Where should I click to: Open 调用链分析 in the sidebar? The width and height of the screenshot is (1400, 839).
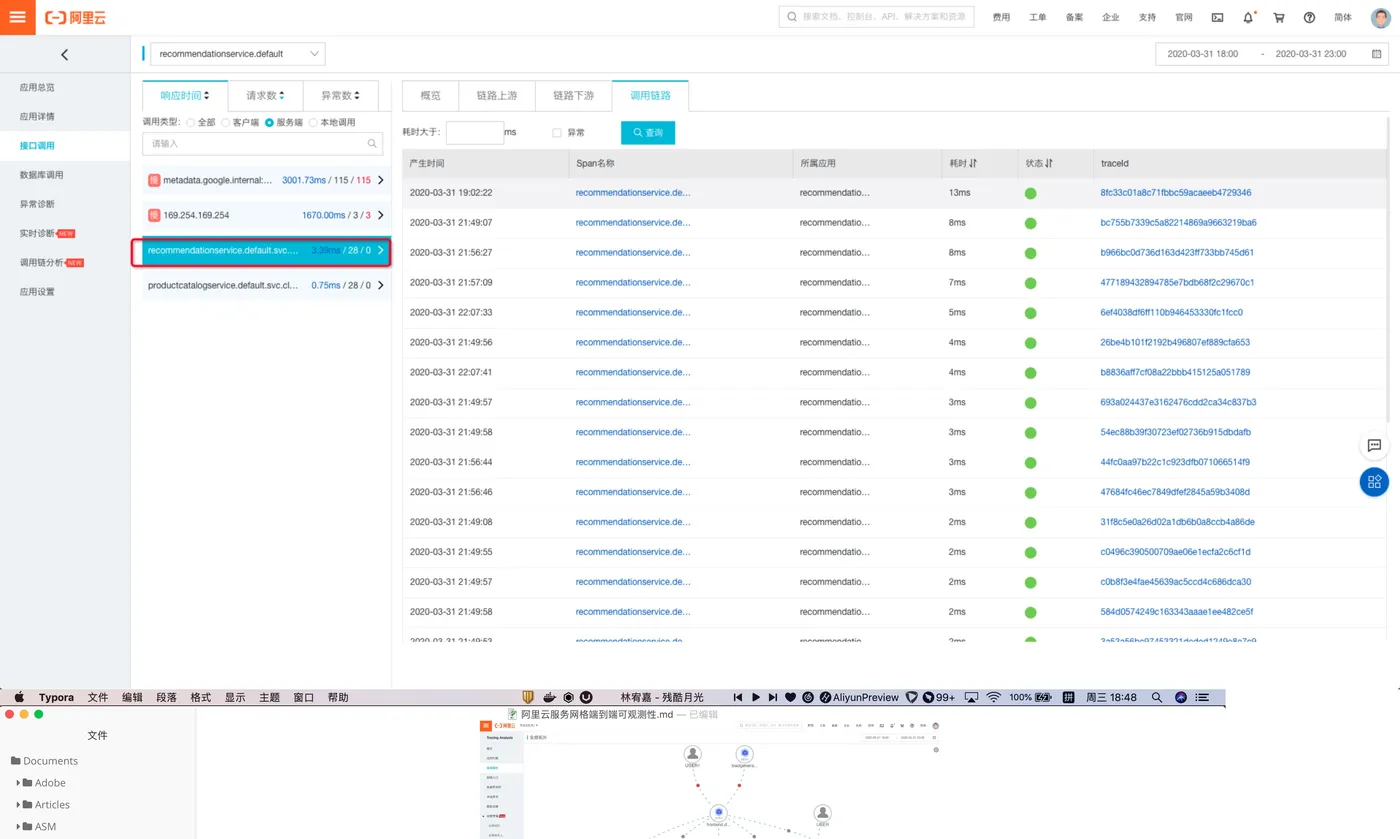[x=41, y=263]
